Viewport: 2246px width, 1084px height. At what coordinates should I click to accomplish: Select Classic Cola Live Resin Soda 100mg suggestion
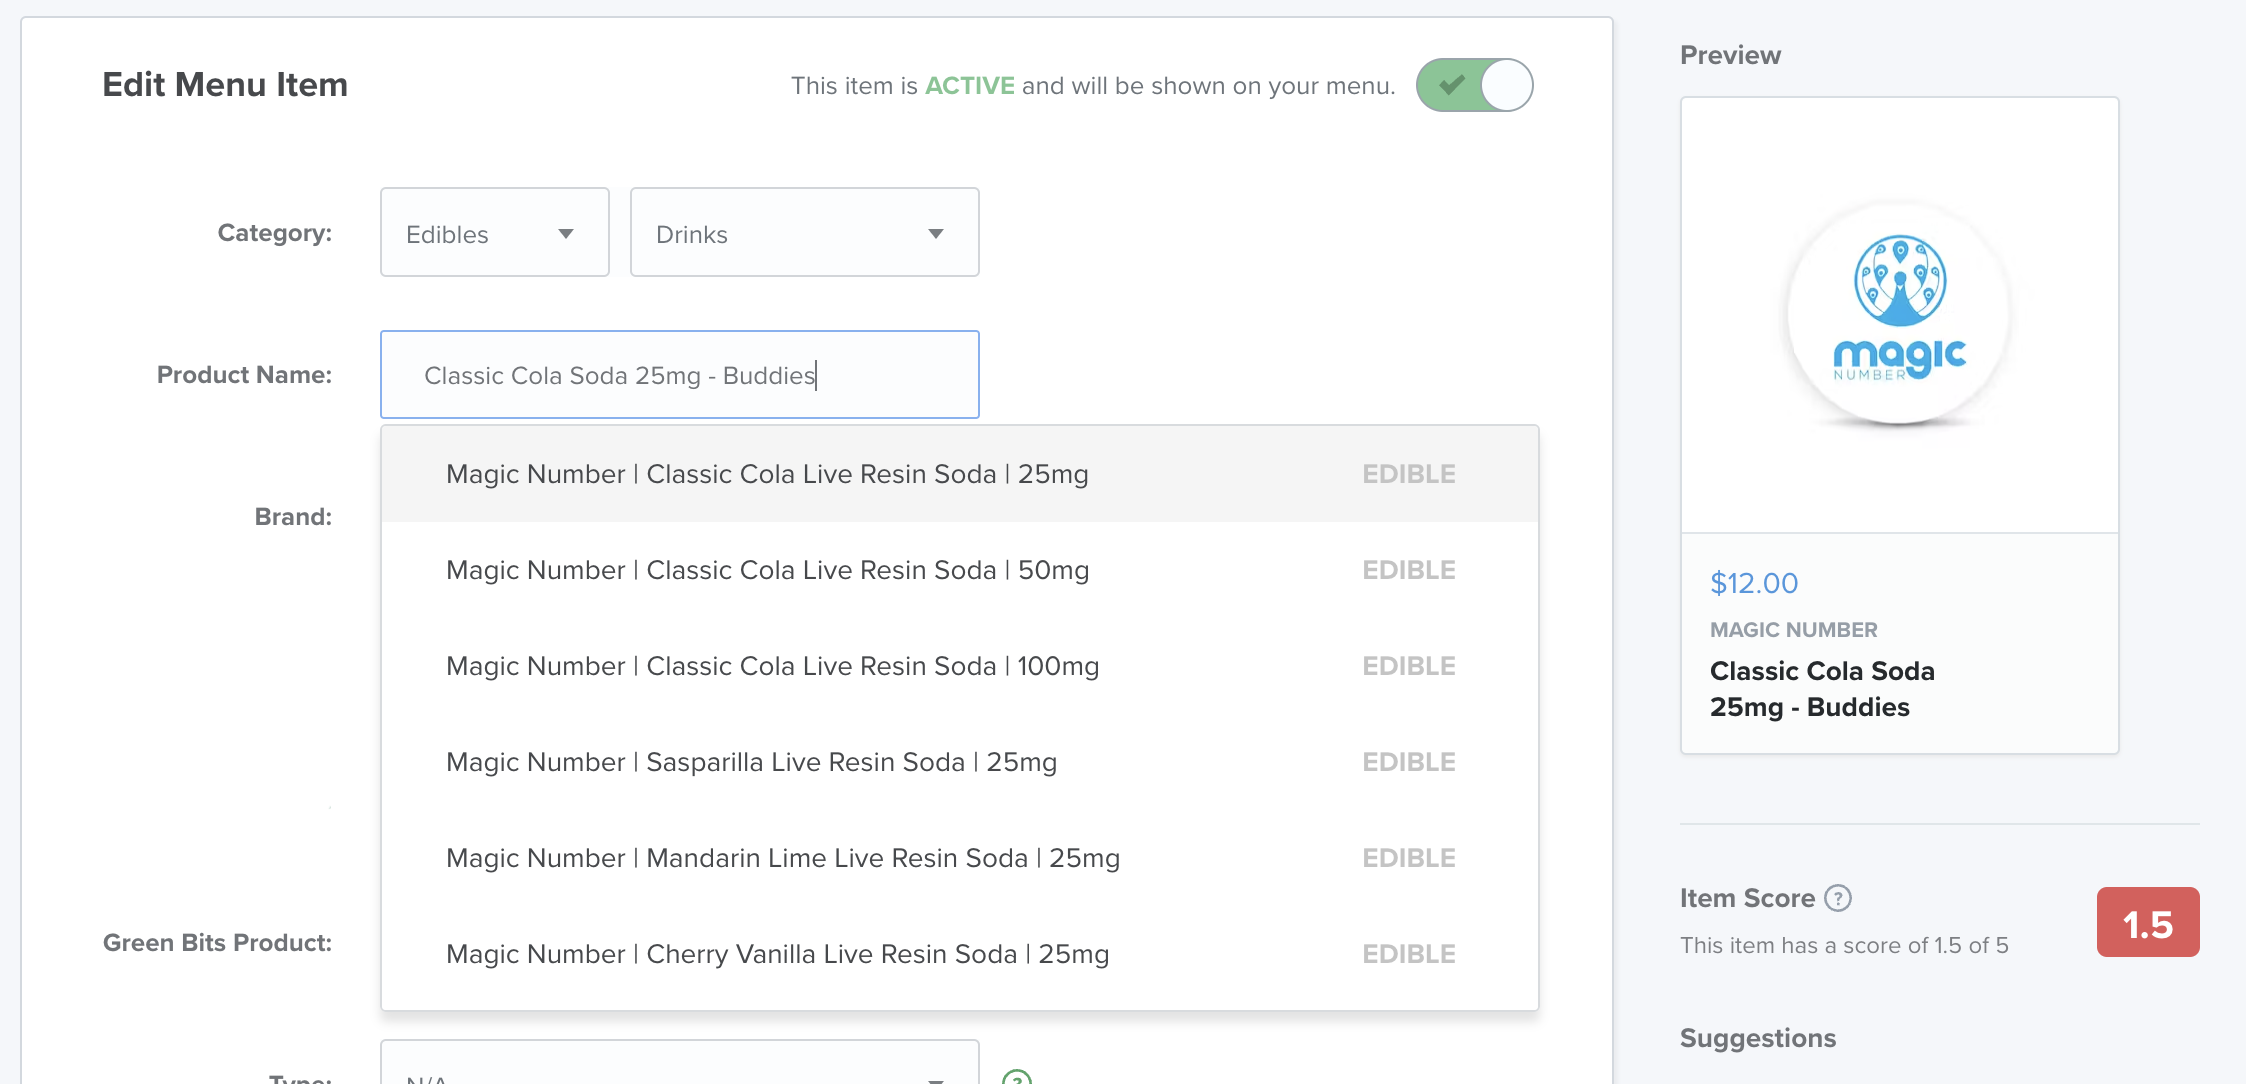point(959,666)
